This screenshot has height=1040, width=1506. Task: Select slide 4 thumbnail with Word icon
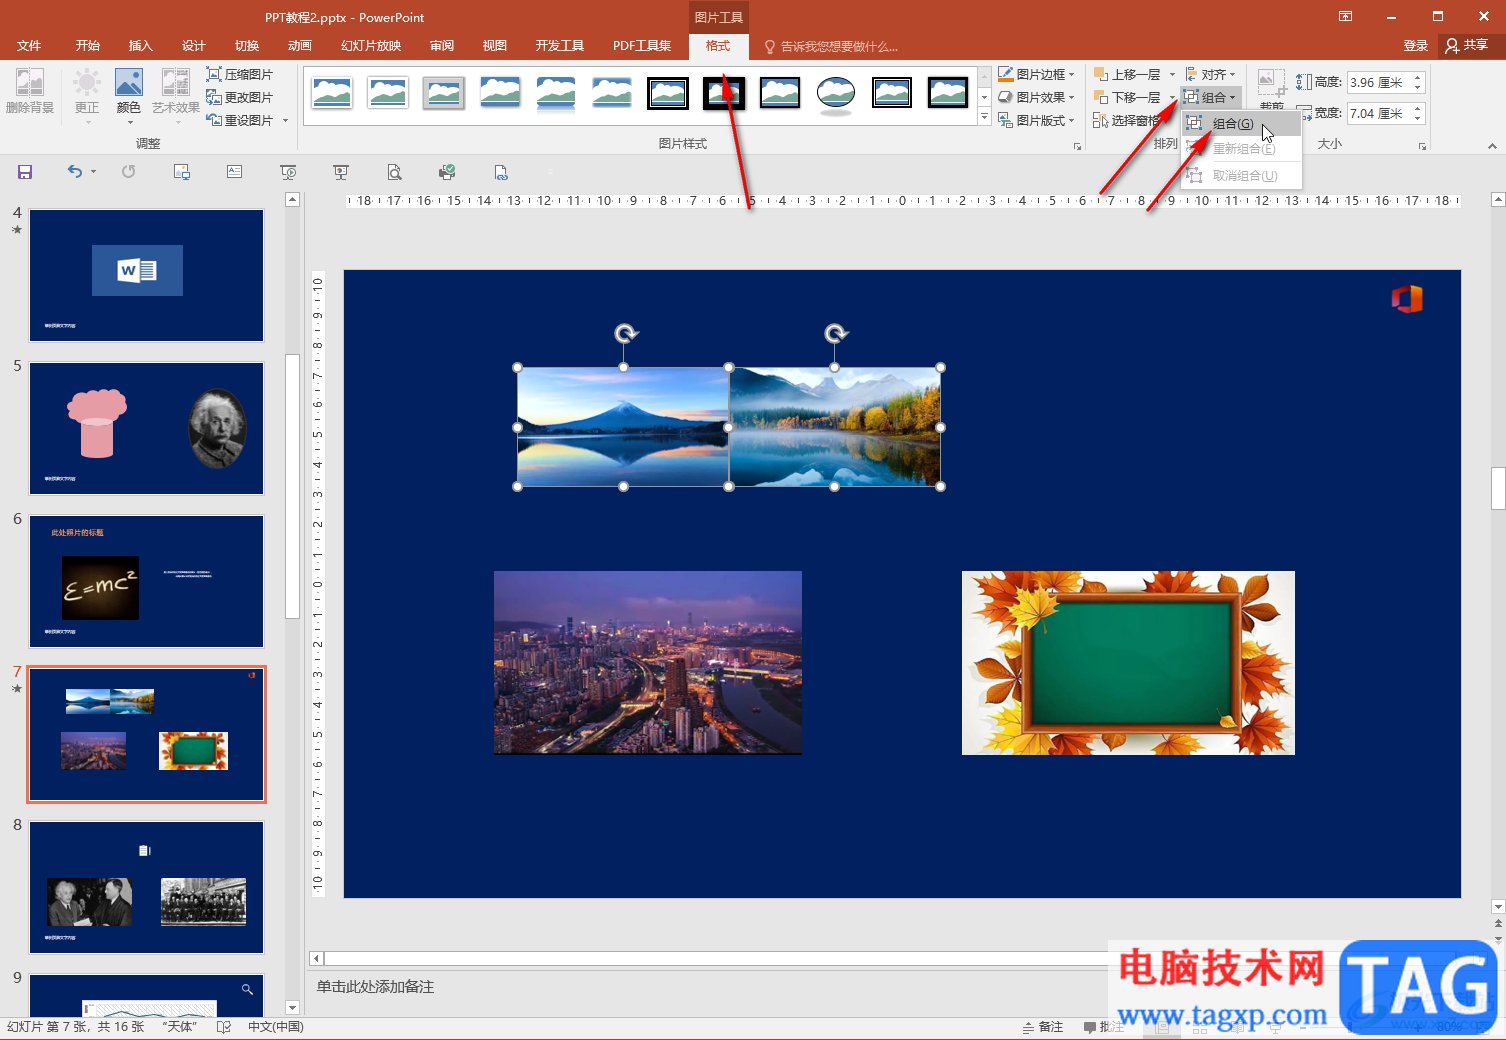click(x=146, y=275)
